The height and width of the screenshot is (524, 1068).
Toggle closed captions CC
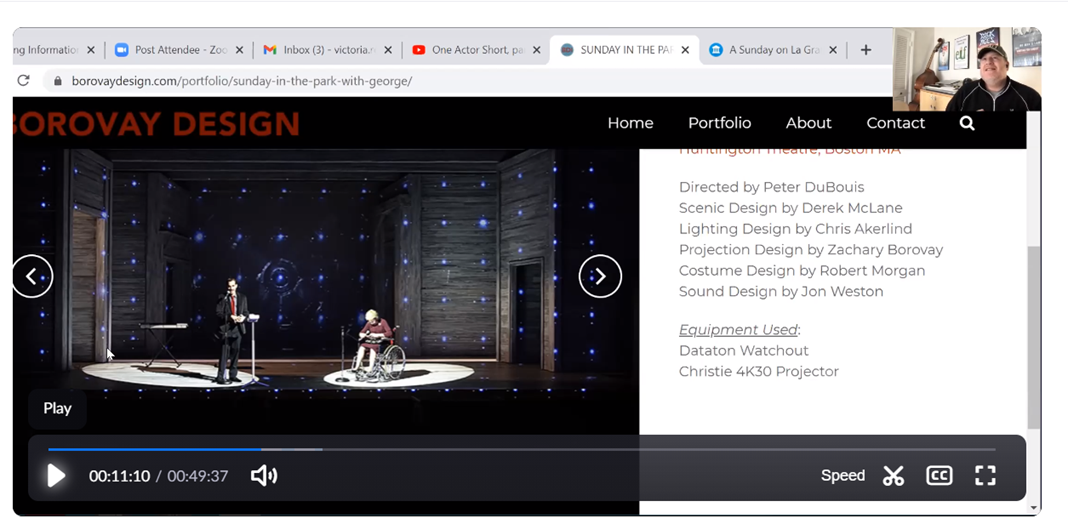939,476
